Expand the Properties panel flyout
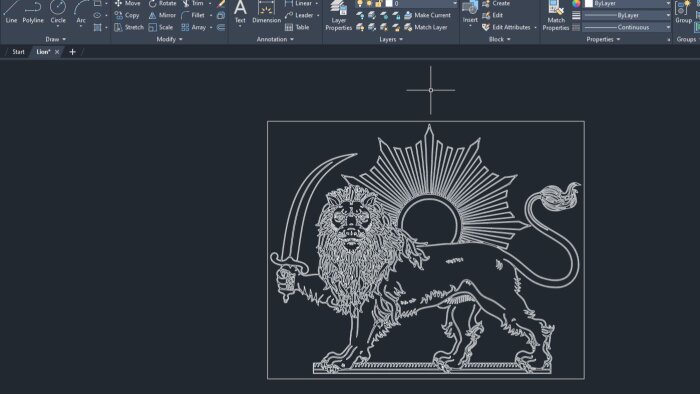The width and height of the screenshot is (700, 394). coord(603,39)
